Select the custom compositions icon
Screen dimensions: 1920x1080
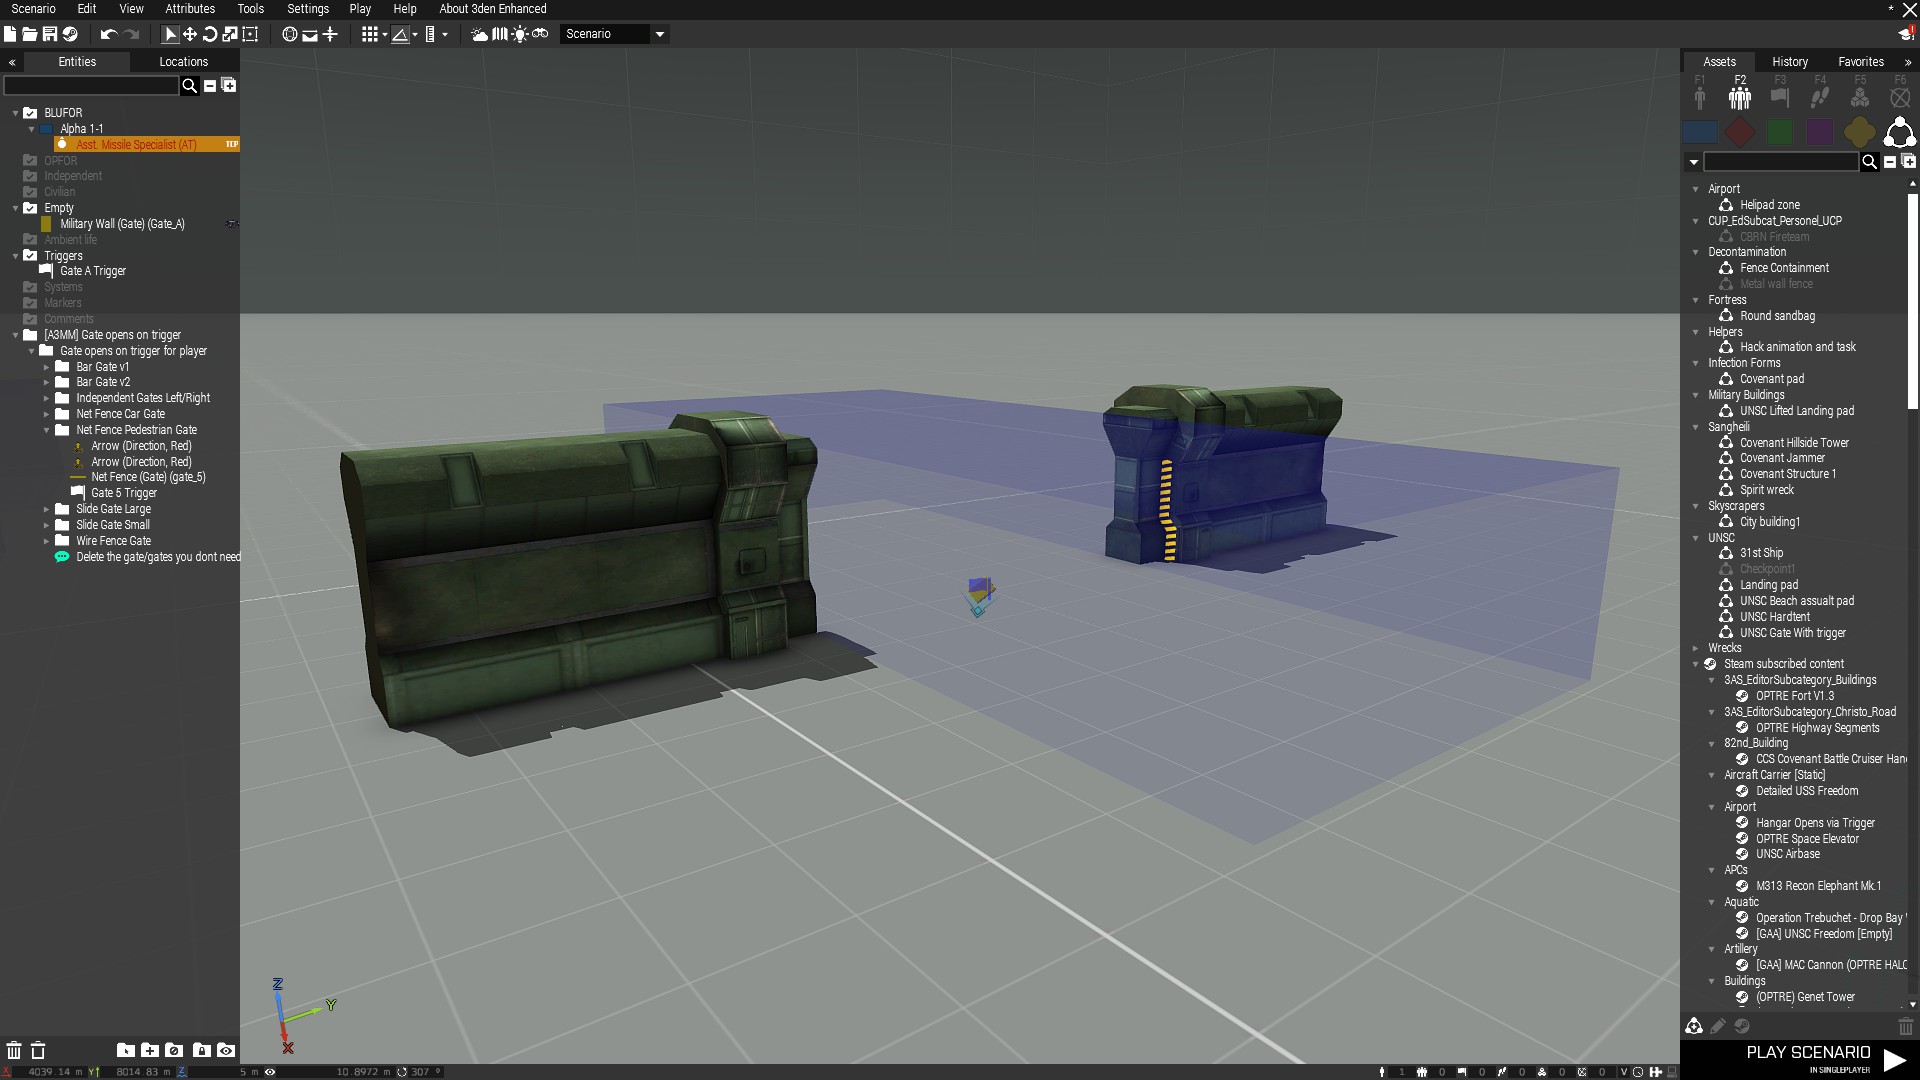[1900, 132]
